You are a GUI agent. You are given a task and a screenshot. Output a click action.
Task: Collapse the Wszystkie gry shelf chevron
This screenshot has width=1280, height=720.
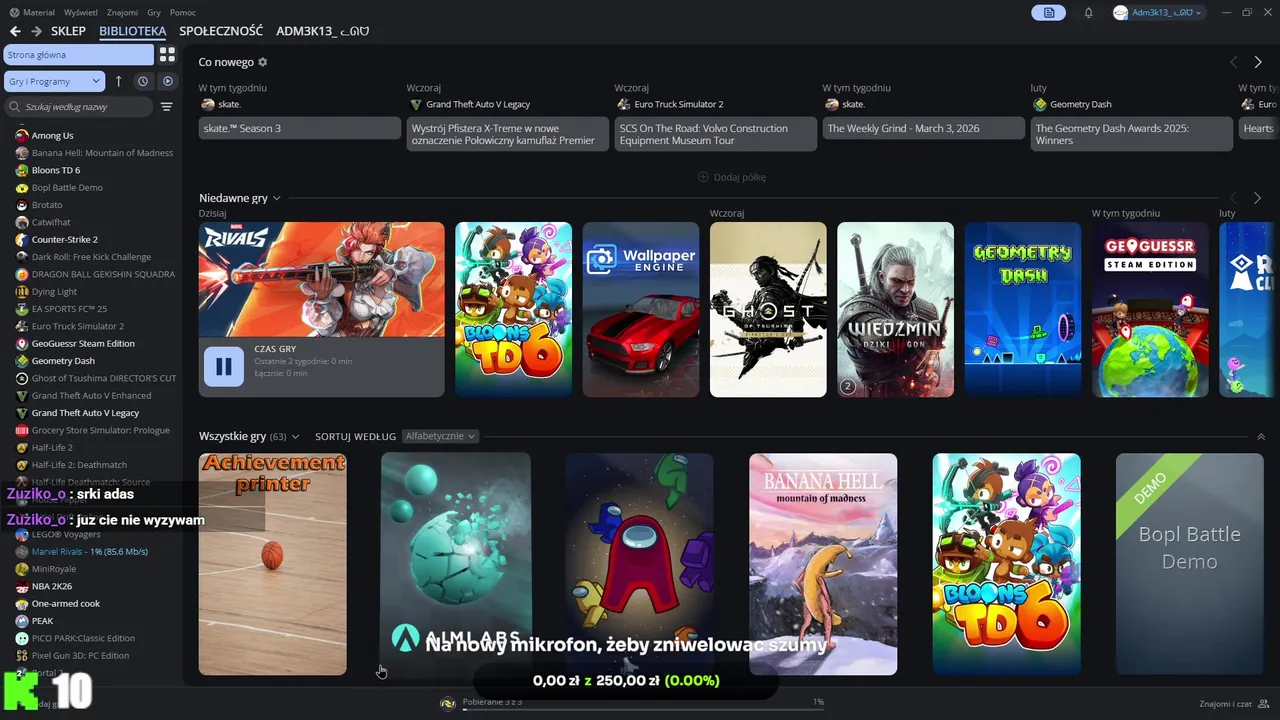[1260, 437]
